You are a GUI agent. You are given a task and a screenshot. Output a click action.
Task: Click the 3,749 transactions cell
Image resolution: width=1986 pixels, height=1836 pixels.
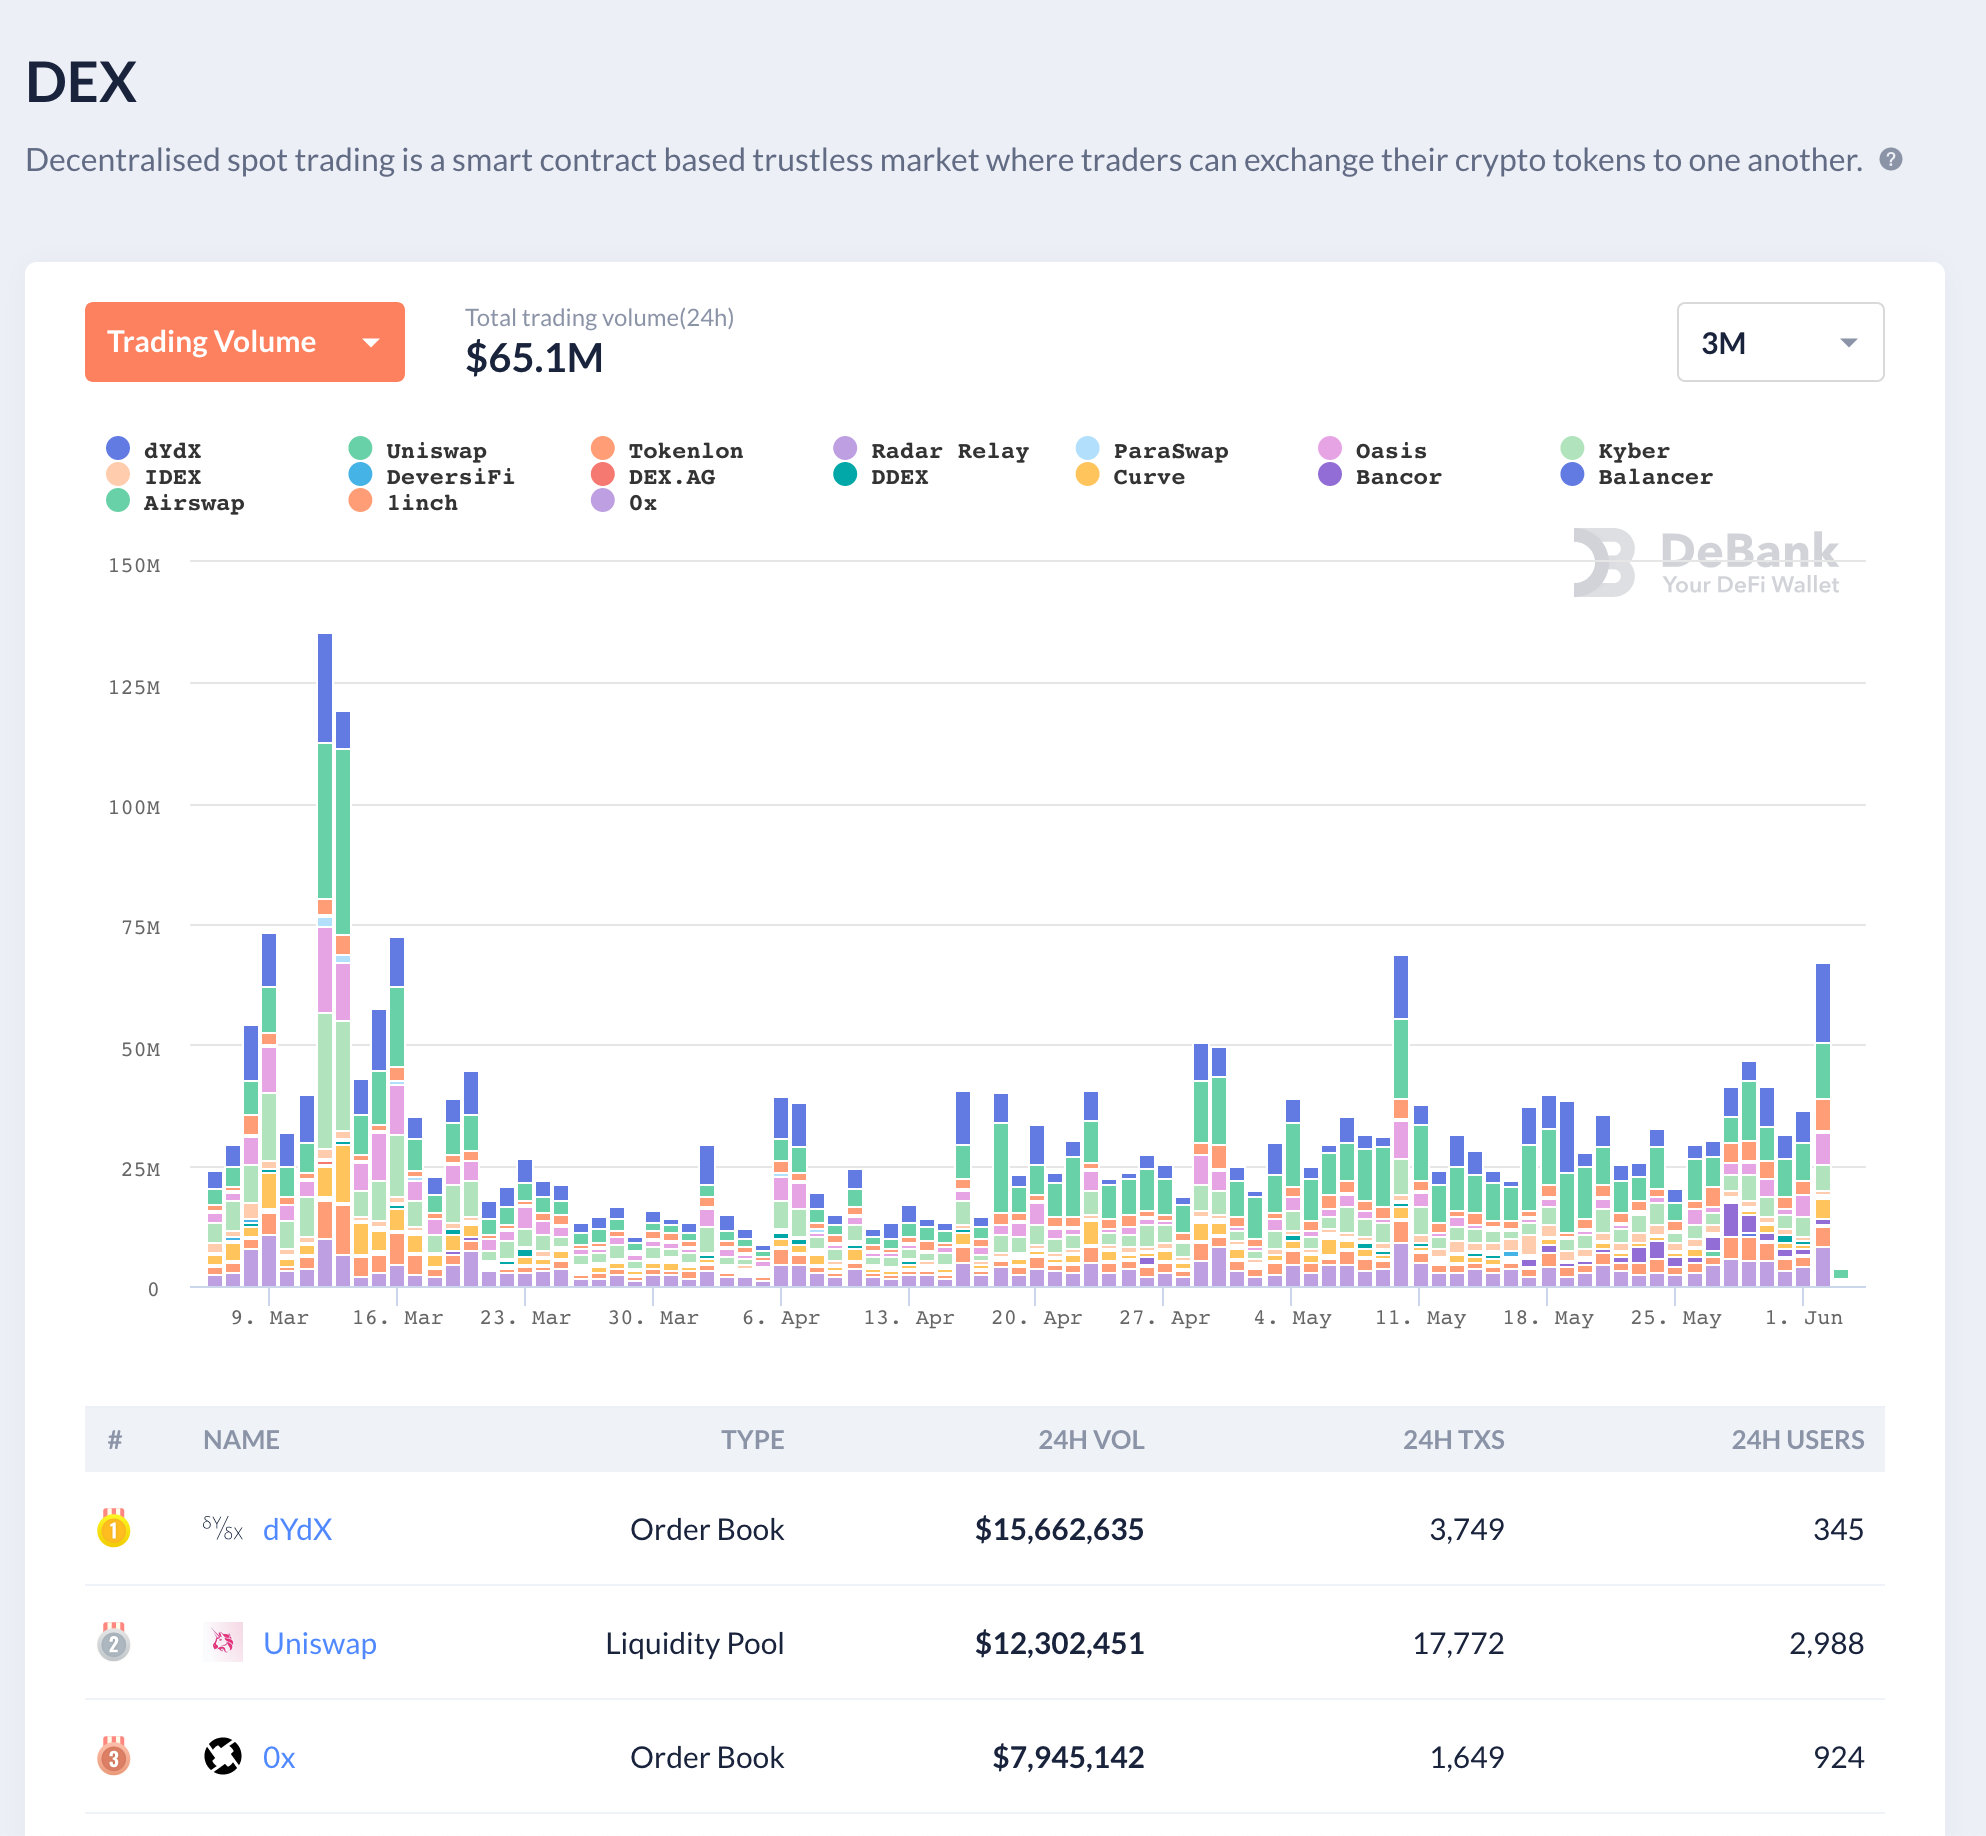(1466, 1529)
